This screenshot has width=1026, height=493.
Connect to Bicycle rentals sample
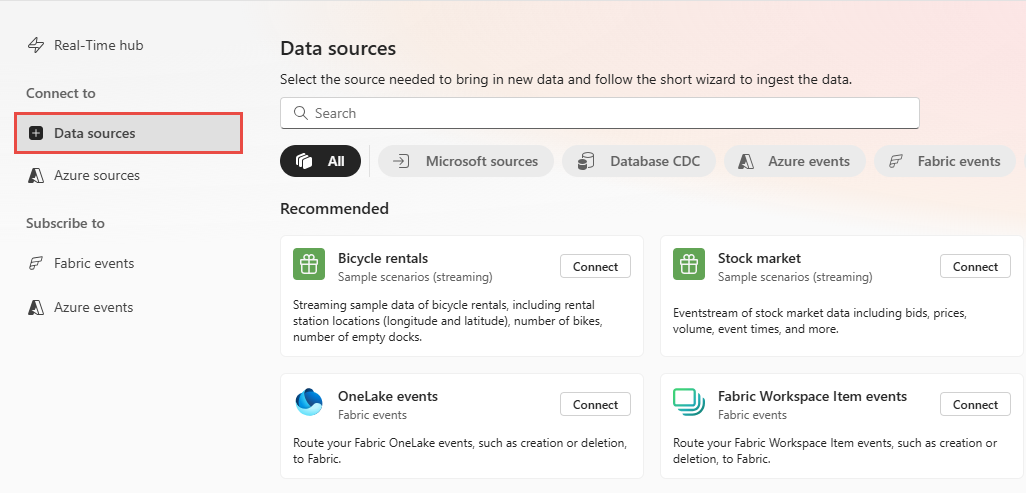595,267
